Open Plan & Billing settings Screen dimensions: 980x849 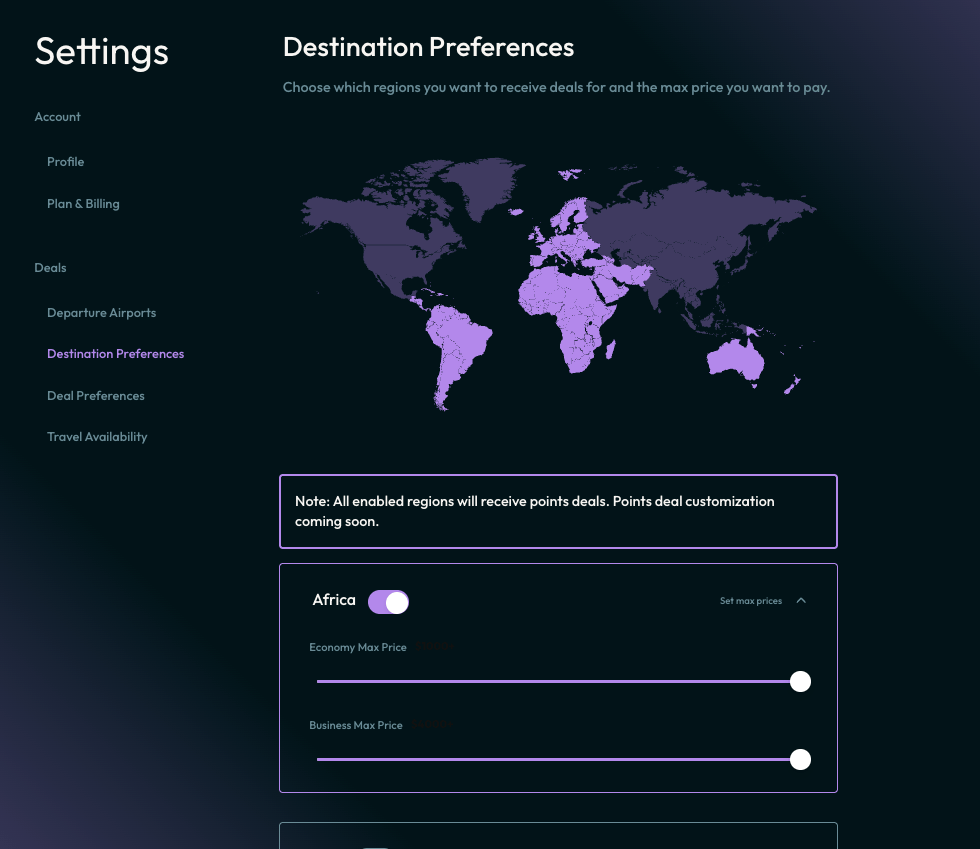pyautogui.click(x=83, y=203)
